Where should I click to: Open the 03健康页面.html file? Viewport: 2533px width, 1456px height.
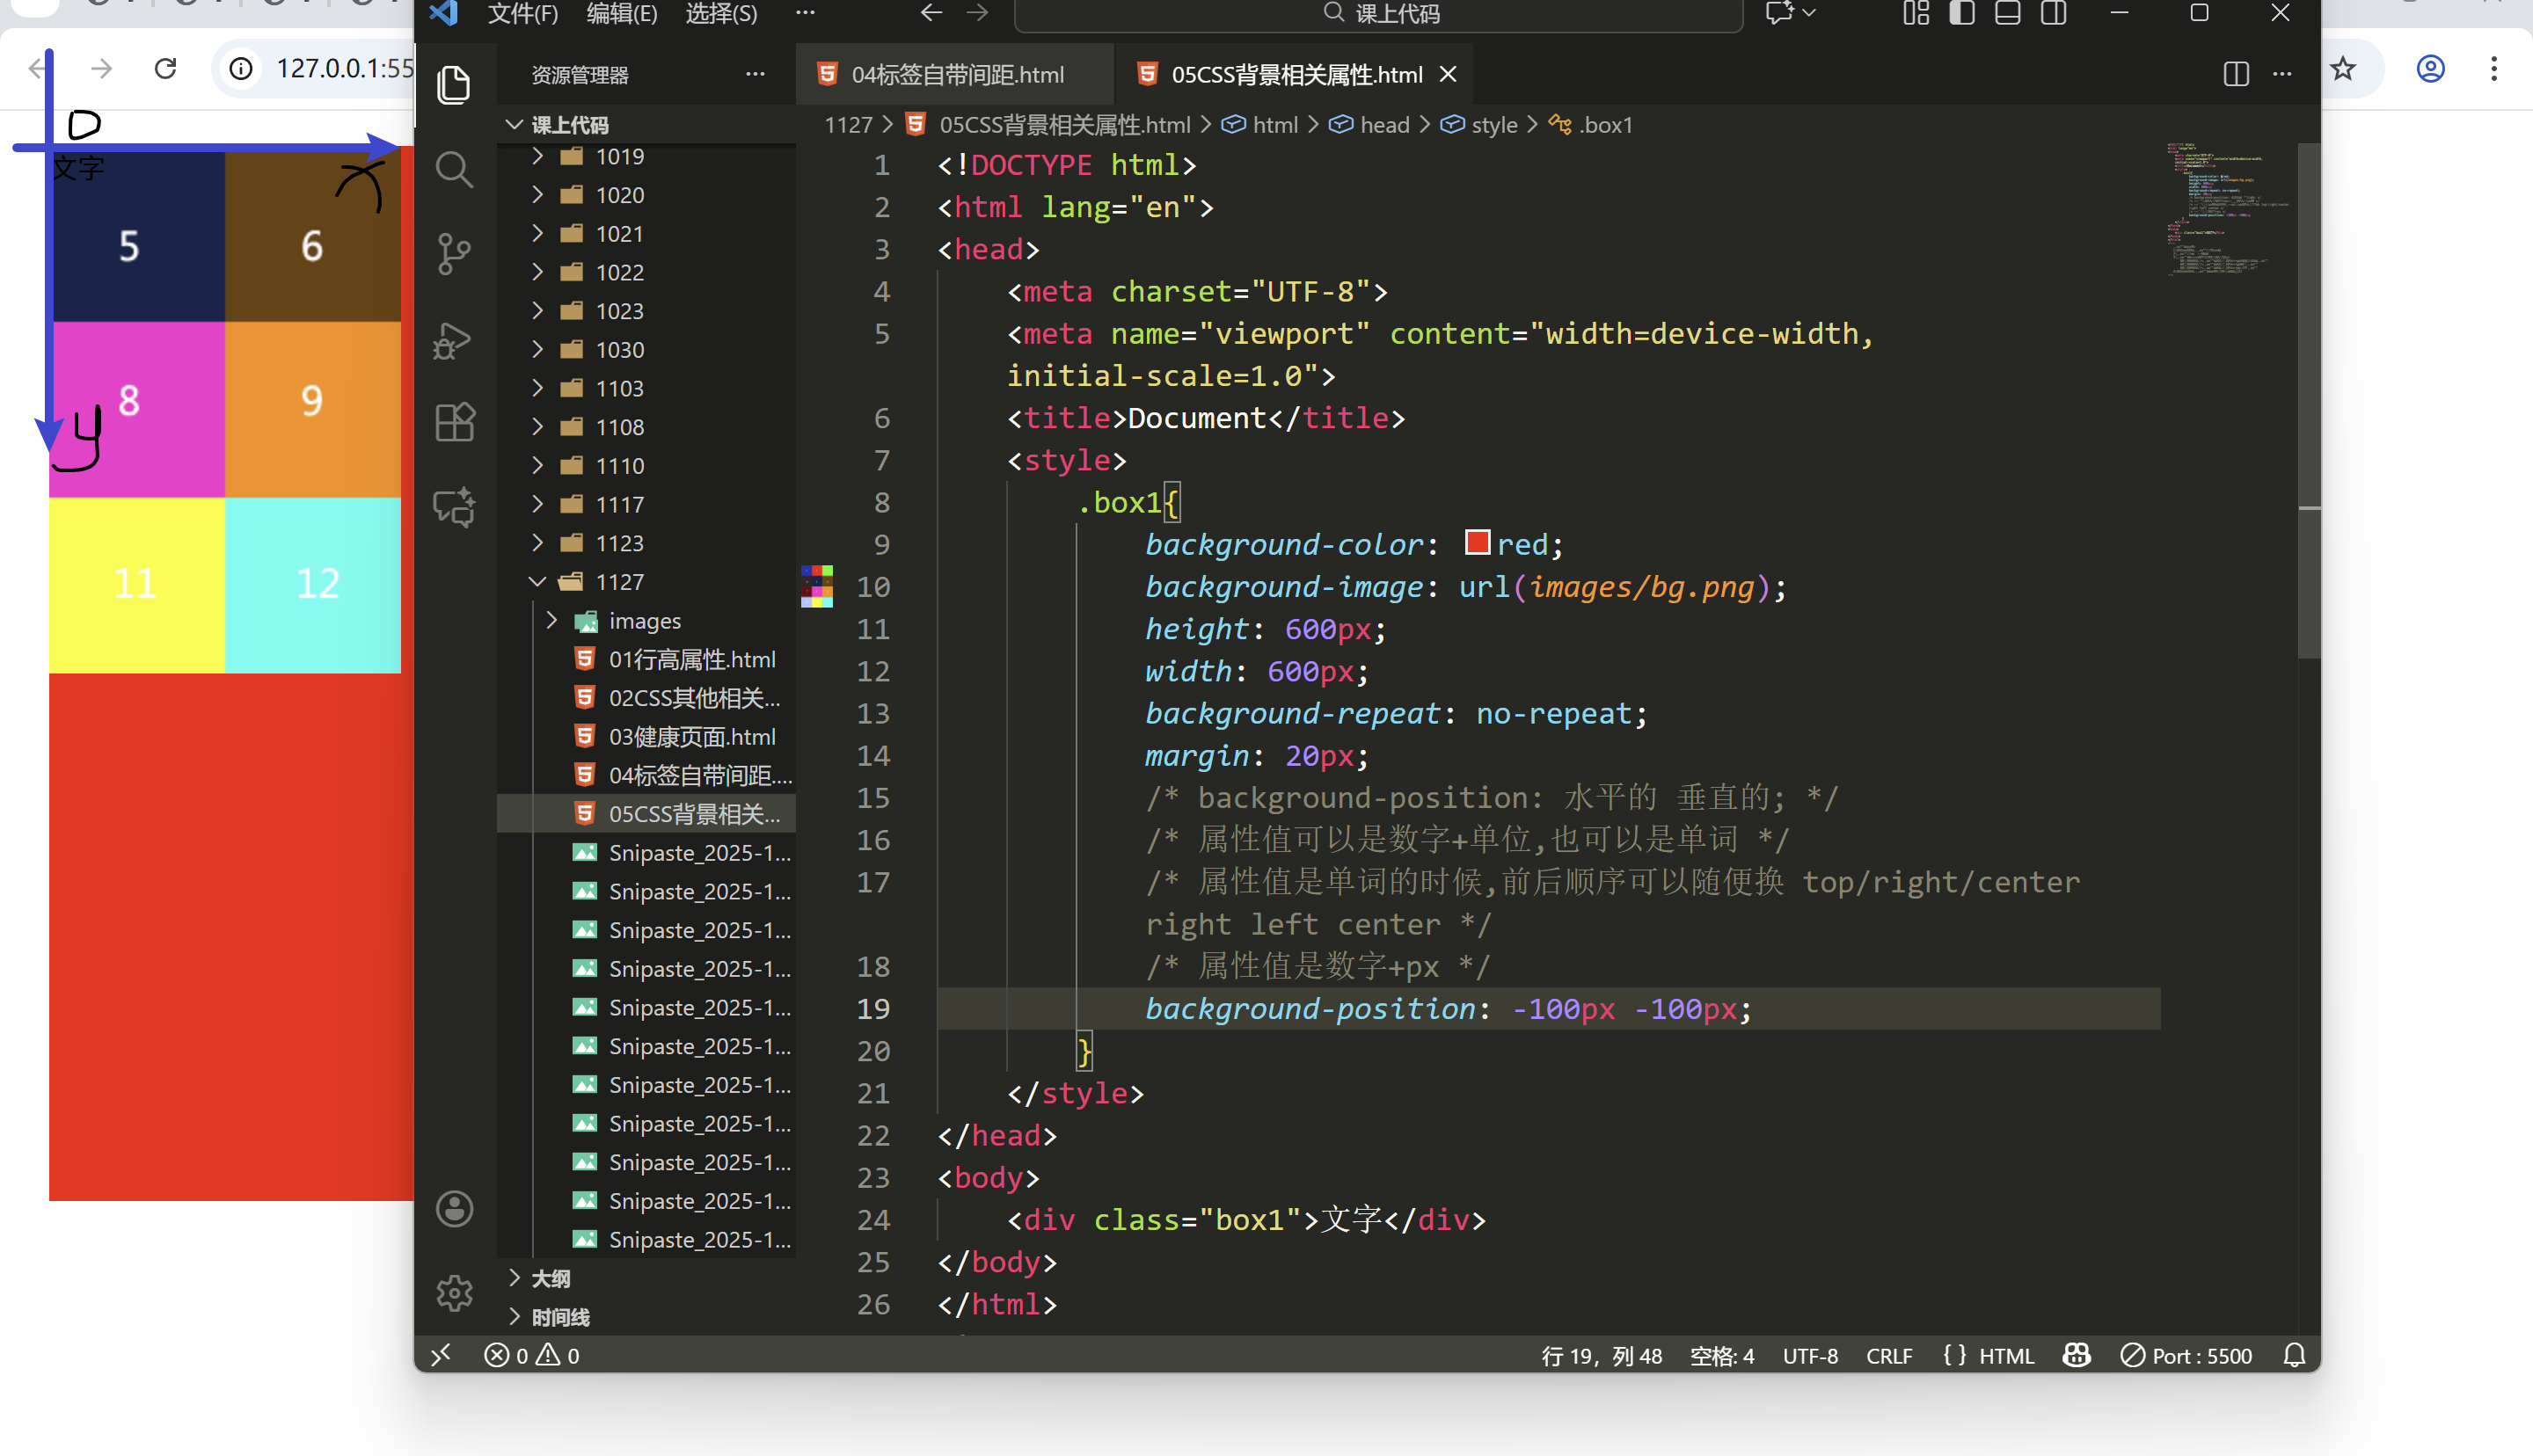pyautogui.click(x=692, y=737)
